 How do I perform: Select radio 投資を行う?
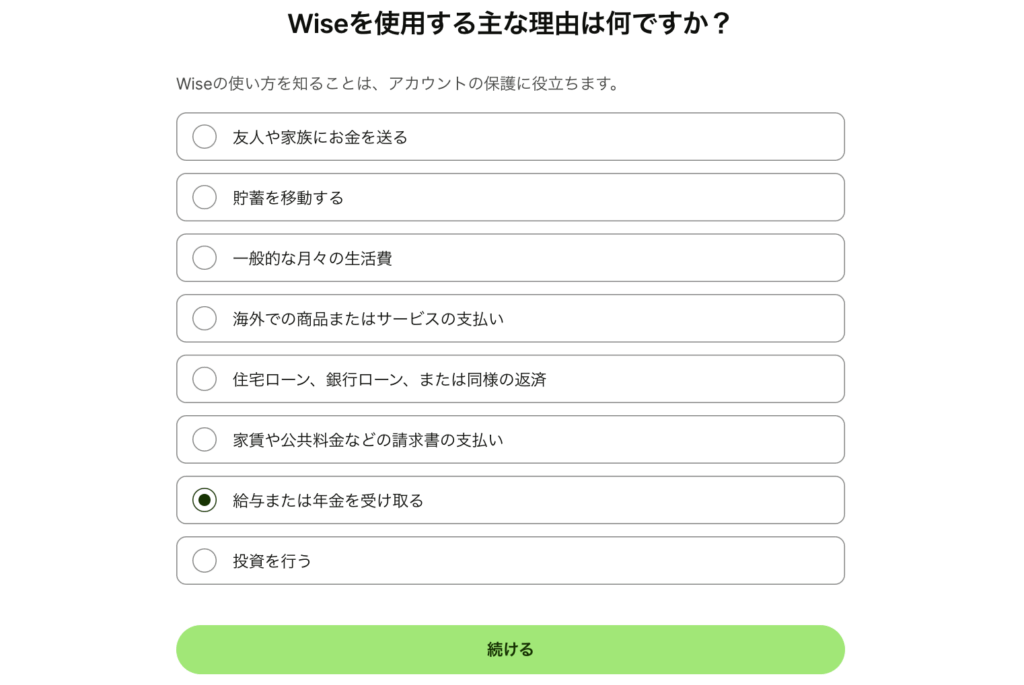click(204, 560)
